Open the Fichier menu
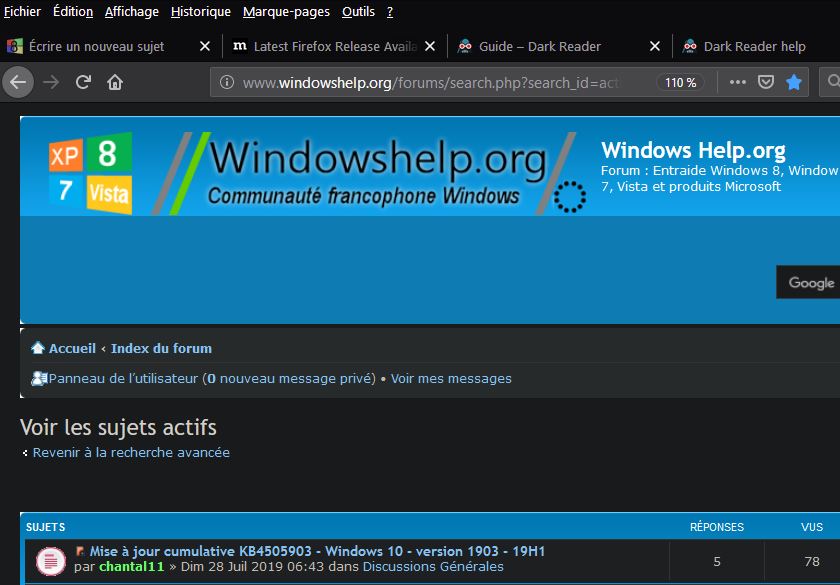This screenshot has height=585, width=840. [22, 11]
